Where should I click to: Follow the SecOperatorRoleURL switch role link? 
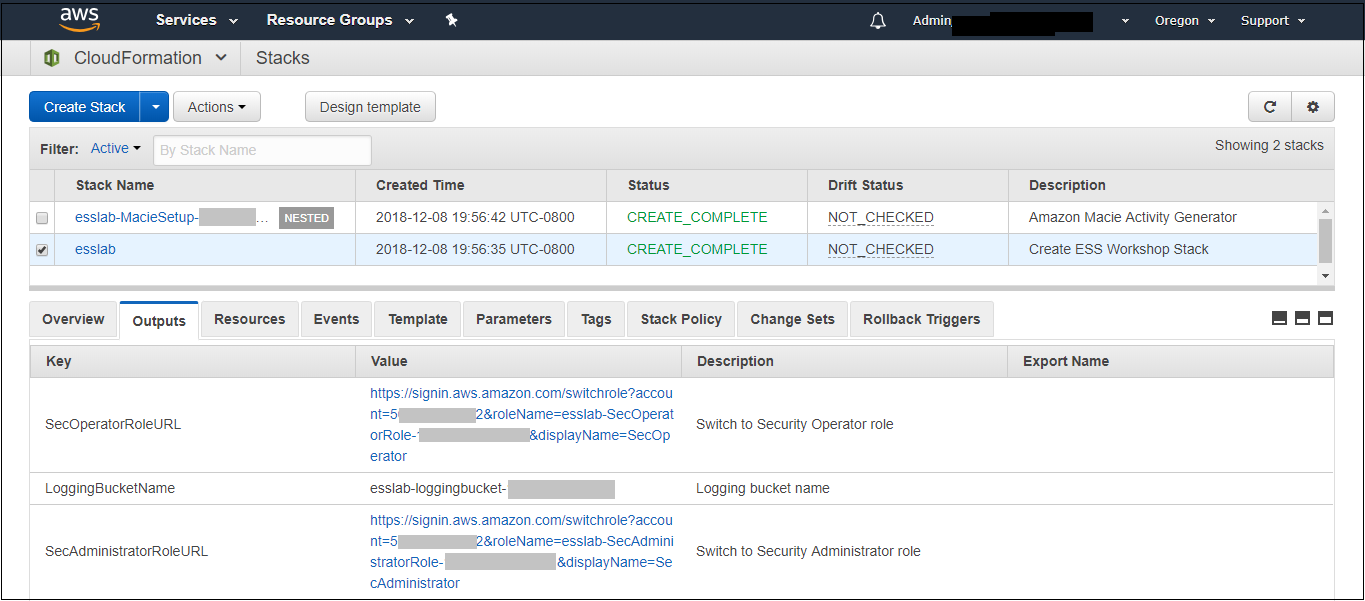coord(521,424)
